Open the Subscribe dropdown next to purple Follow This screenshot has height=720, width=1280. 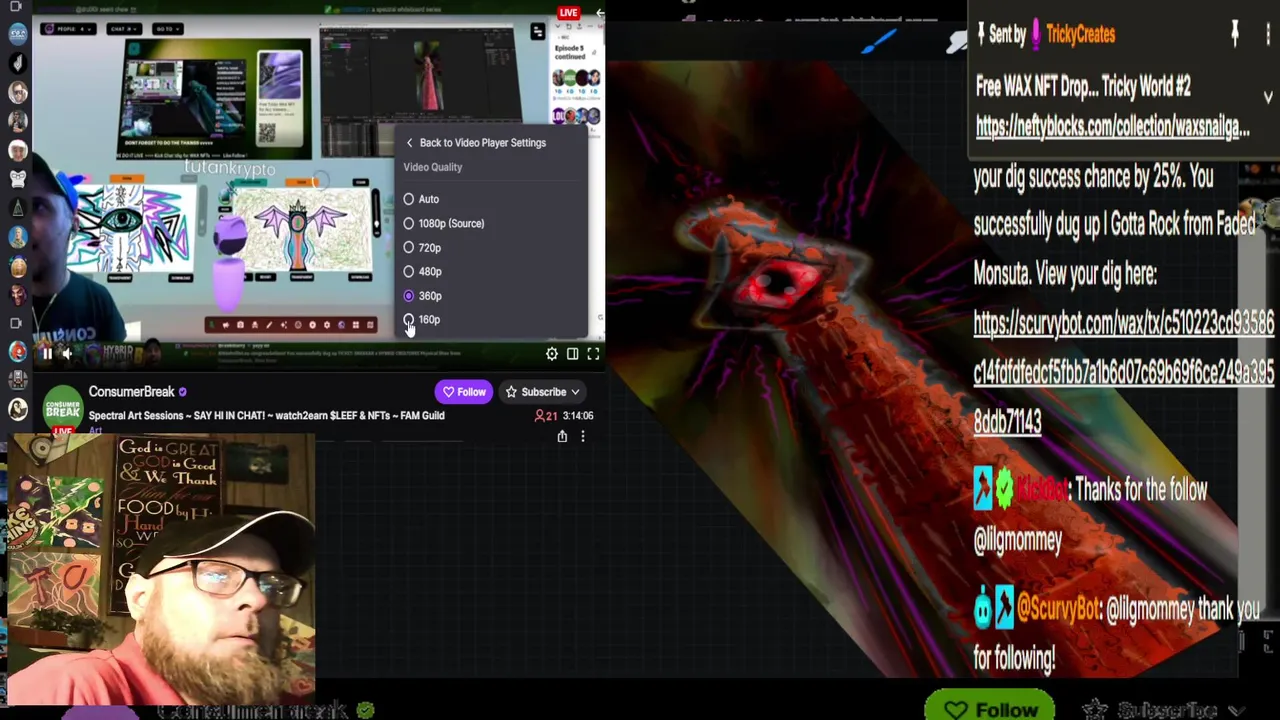pyautogui.click(x=543, y=392)
